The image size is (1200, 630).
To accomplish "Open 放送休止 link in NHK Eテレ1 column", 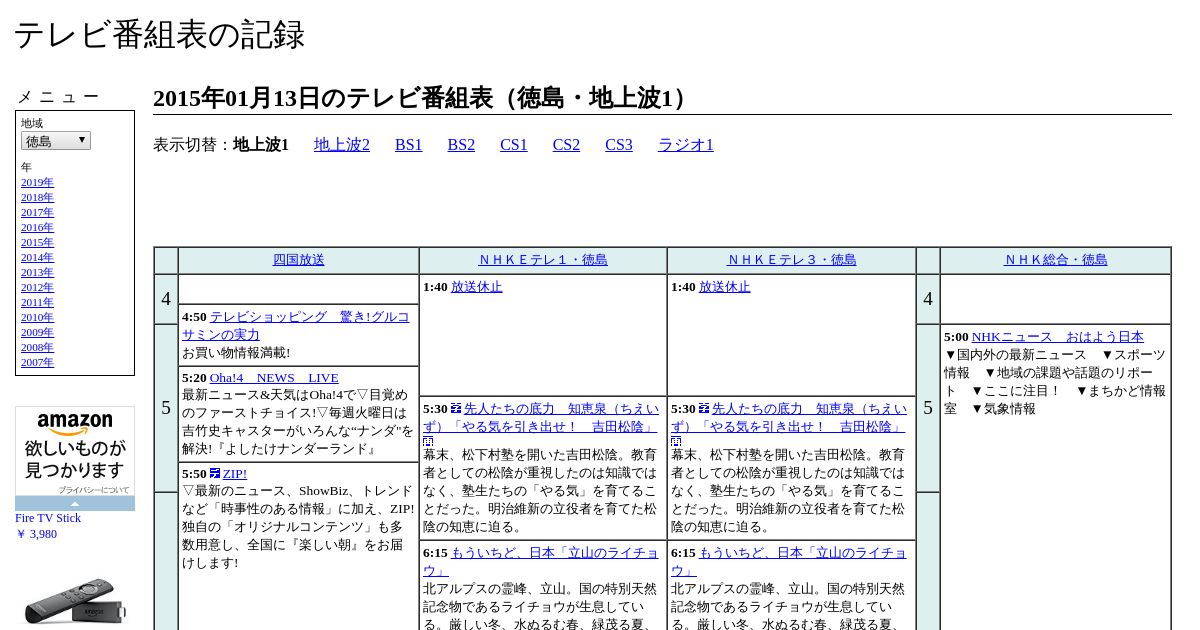I will [476, 287].
